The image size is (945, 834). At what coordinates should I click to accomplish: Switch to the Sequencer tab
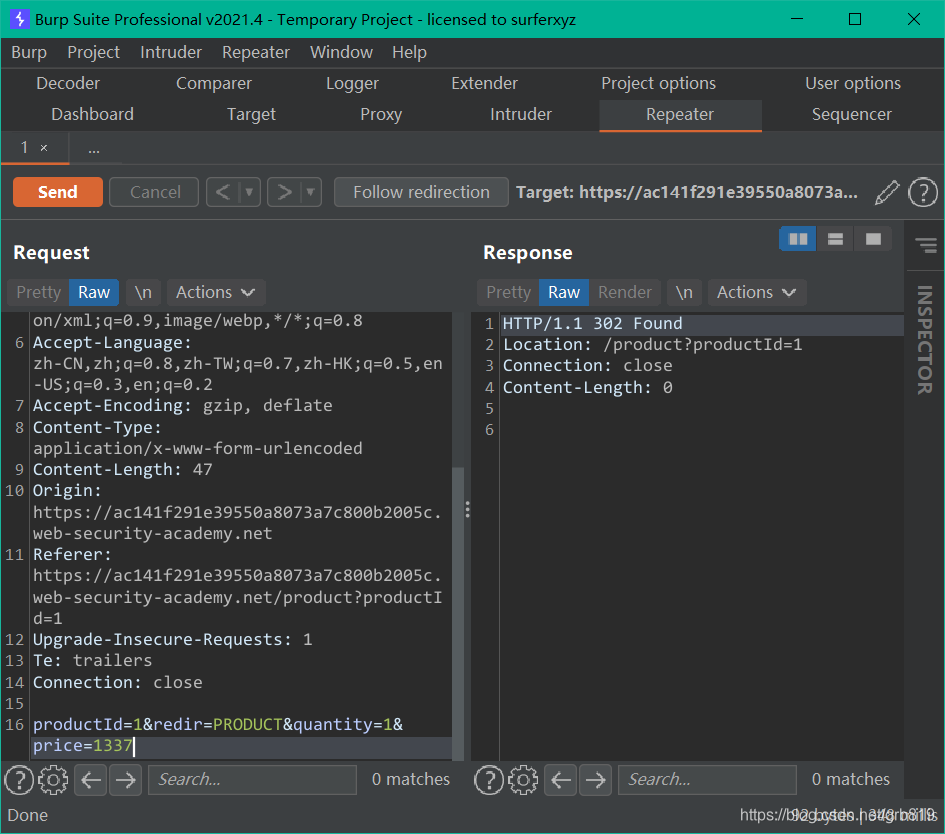pos(851,114)
